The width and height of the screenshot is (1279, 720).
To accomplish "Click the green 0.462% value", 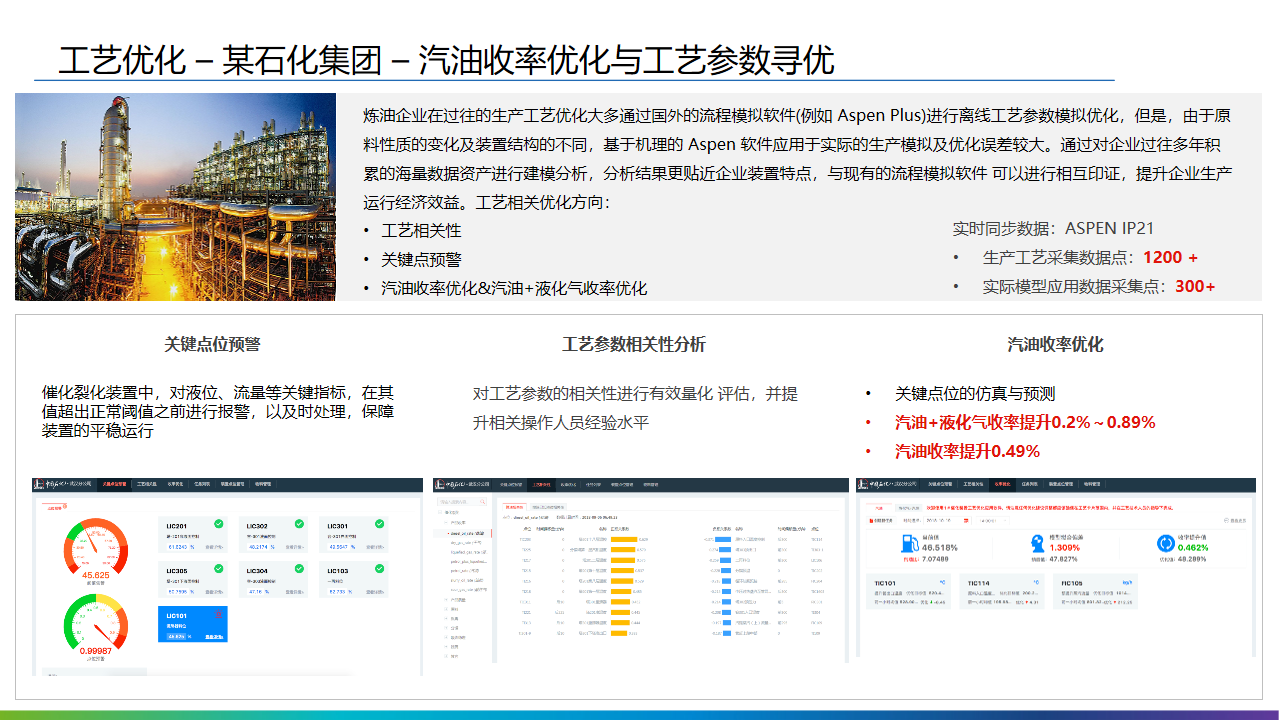I will click(x=1193, y=548).
